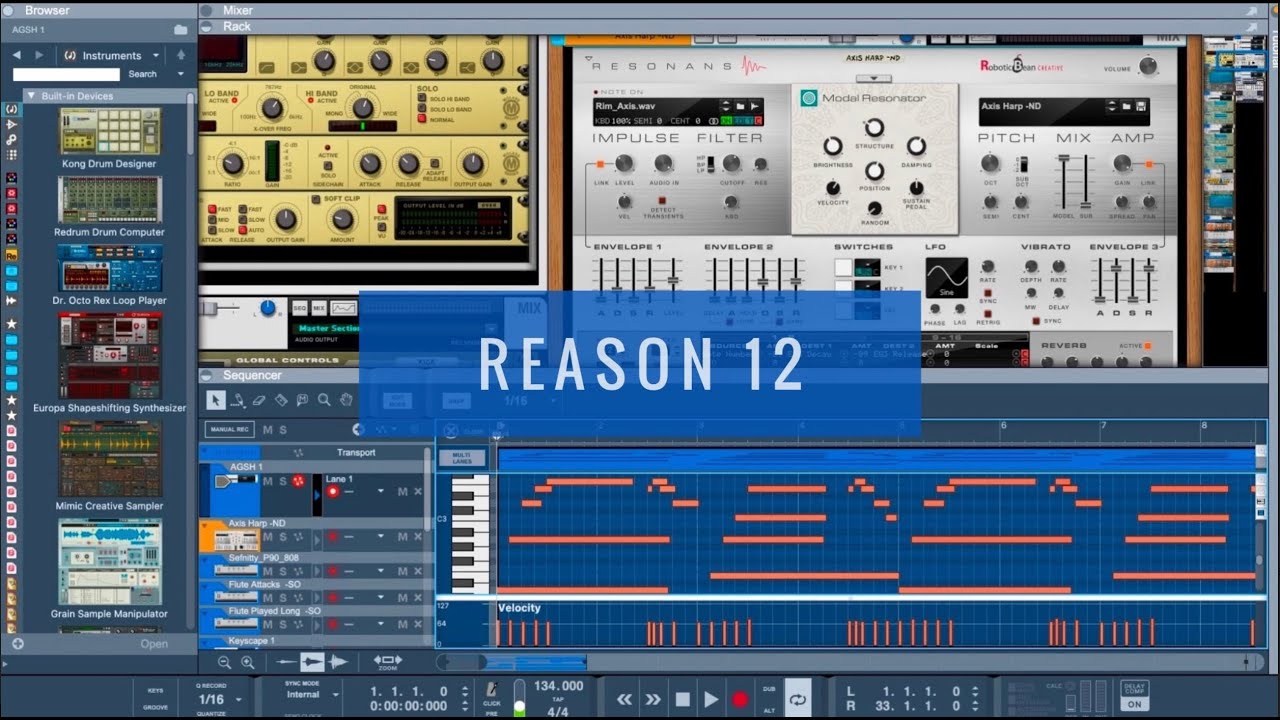The width and height of the screenshot is (1280, 720).
Task: Go up one level in Browser
Action: tap(181, 55)
